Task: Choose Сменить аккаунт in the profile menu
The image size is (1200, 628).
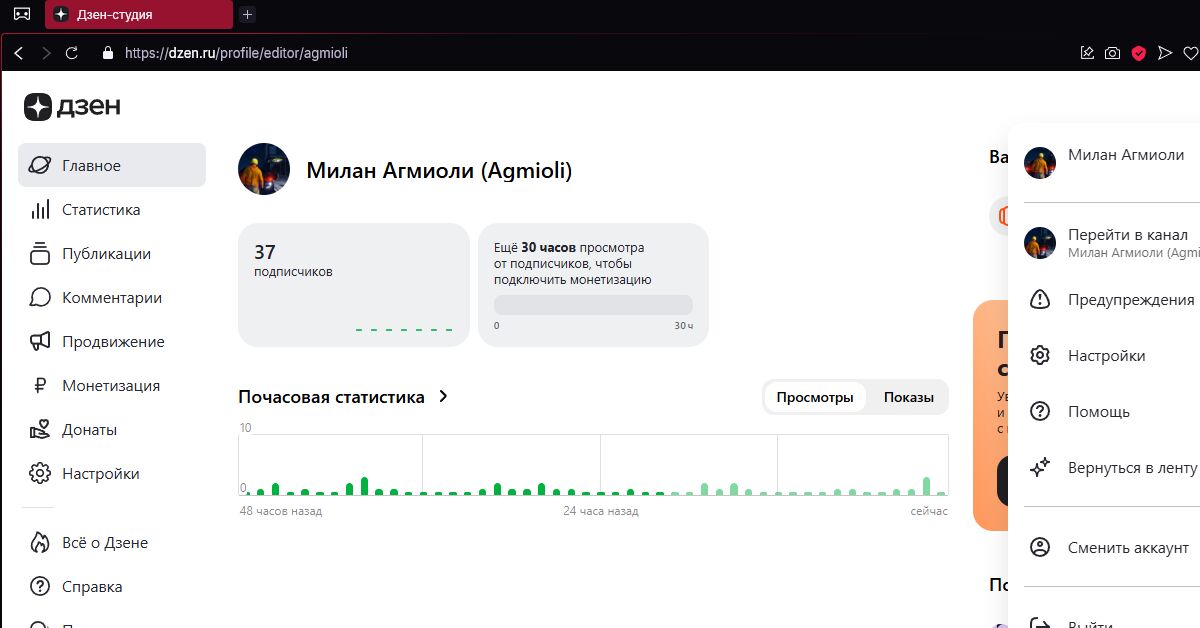Action: [x=1127, y=548]
